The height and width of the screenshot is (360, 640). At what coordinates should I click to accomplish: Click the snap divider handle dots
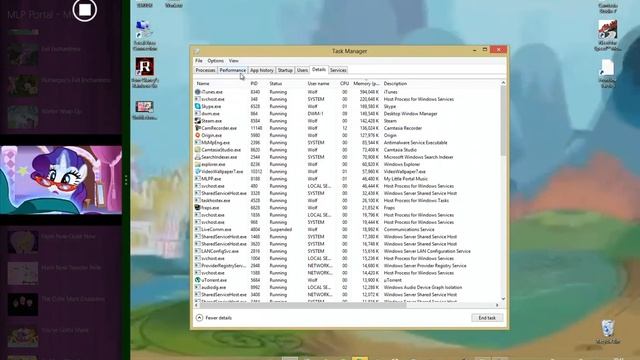tap(126, 180)
